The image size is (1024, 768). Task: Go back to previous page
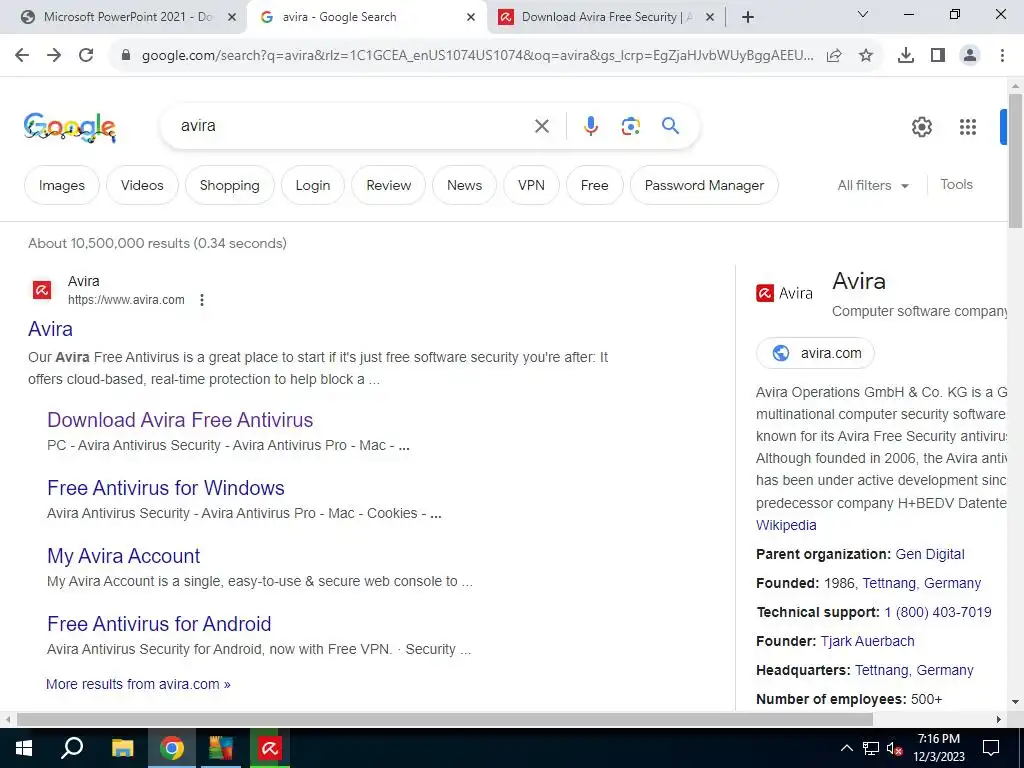[22, 56]
